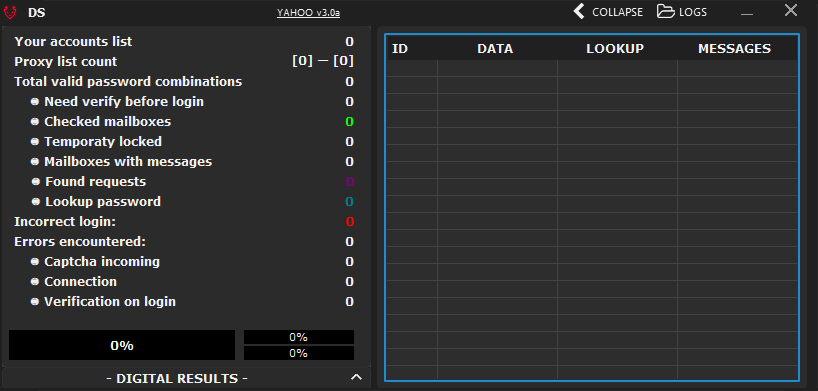Viewport: 818px width, 391px height.
Task: Click the LOOKUP column header
Action: (615, 49)
